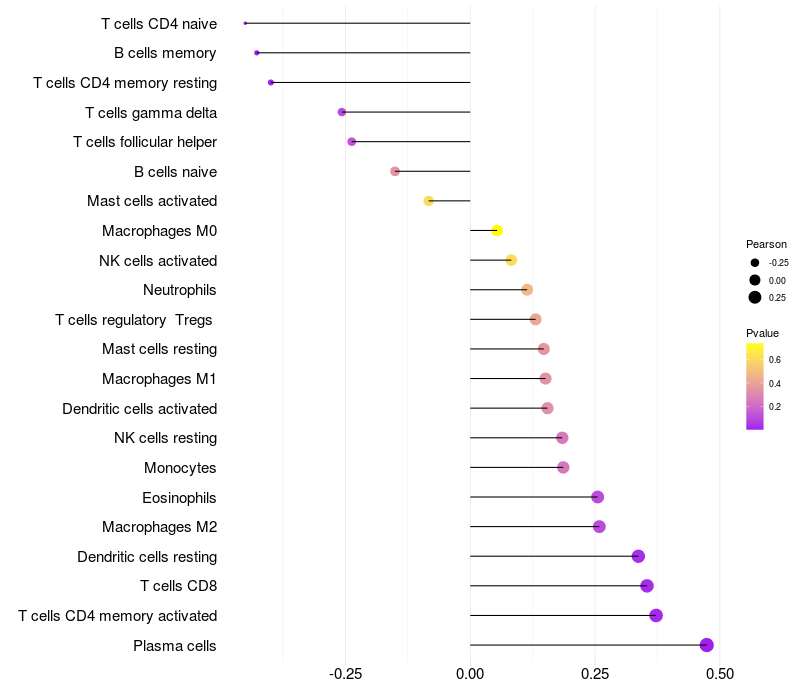Screen dimensions: 800x700
Task: Click the B cells memory label
Action: 165,53
